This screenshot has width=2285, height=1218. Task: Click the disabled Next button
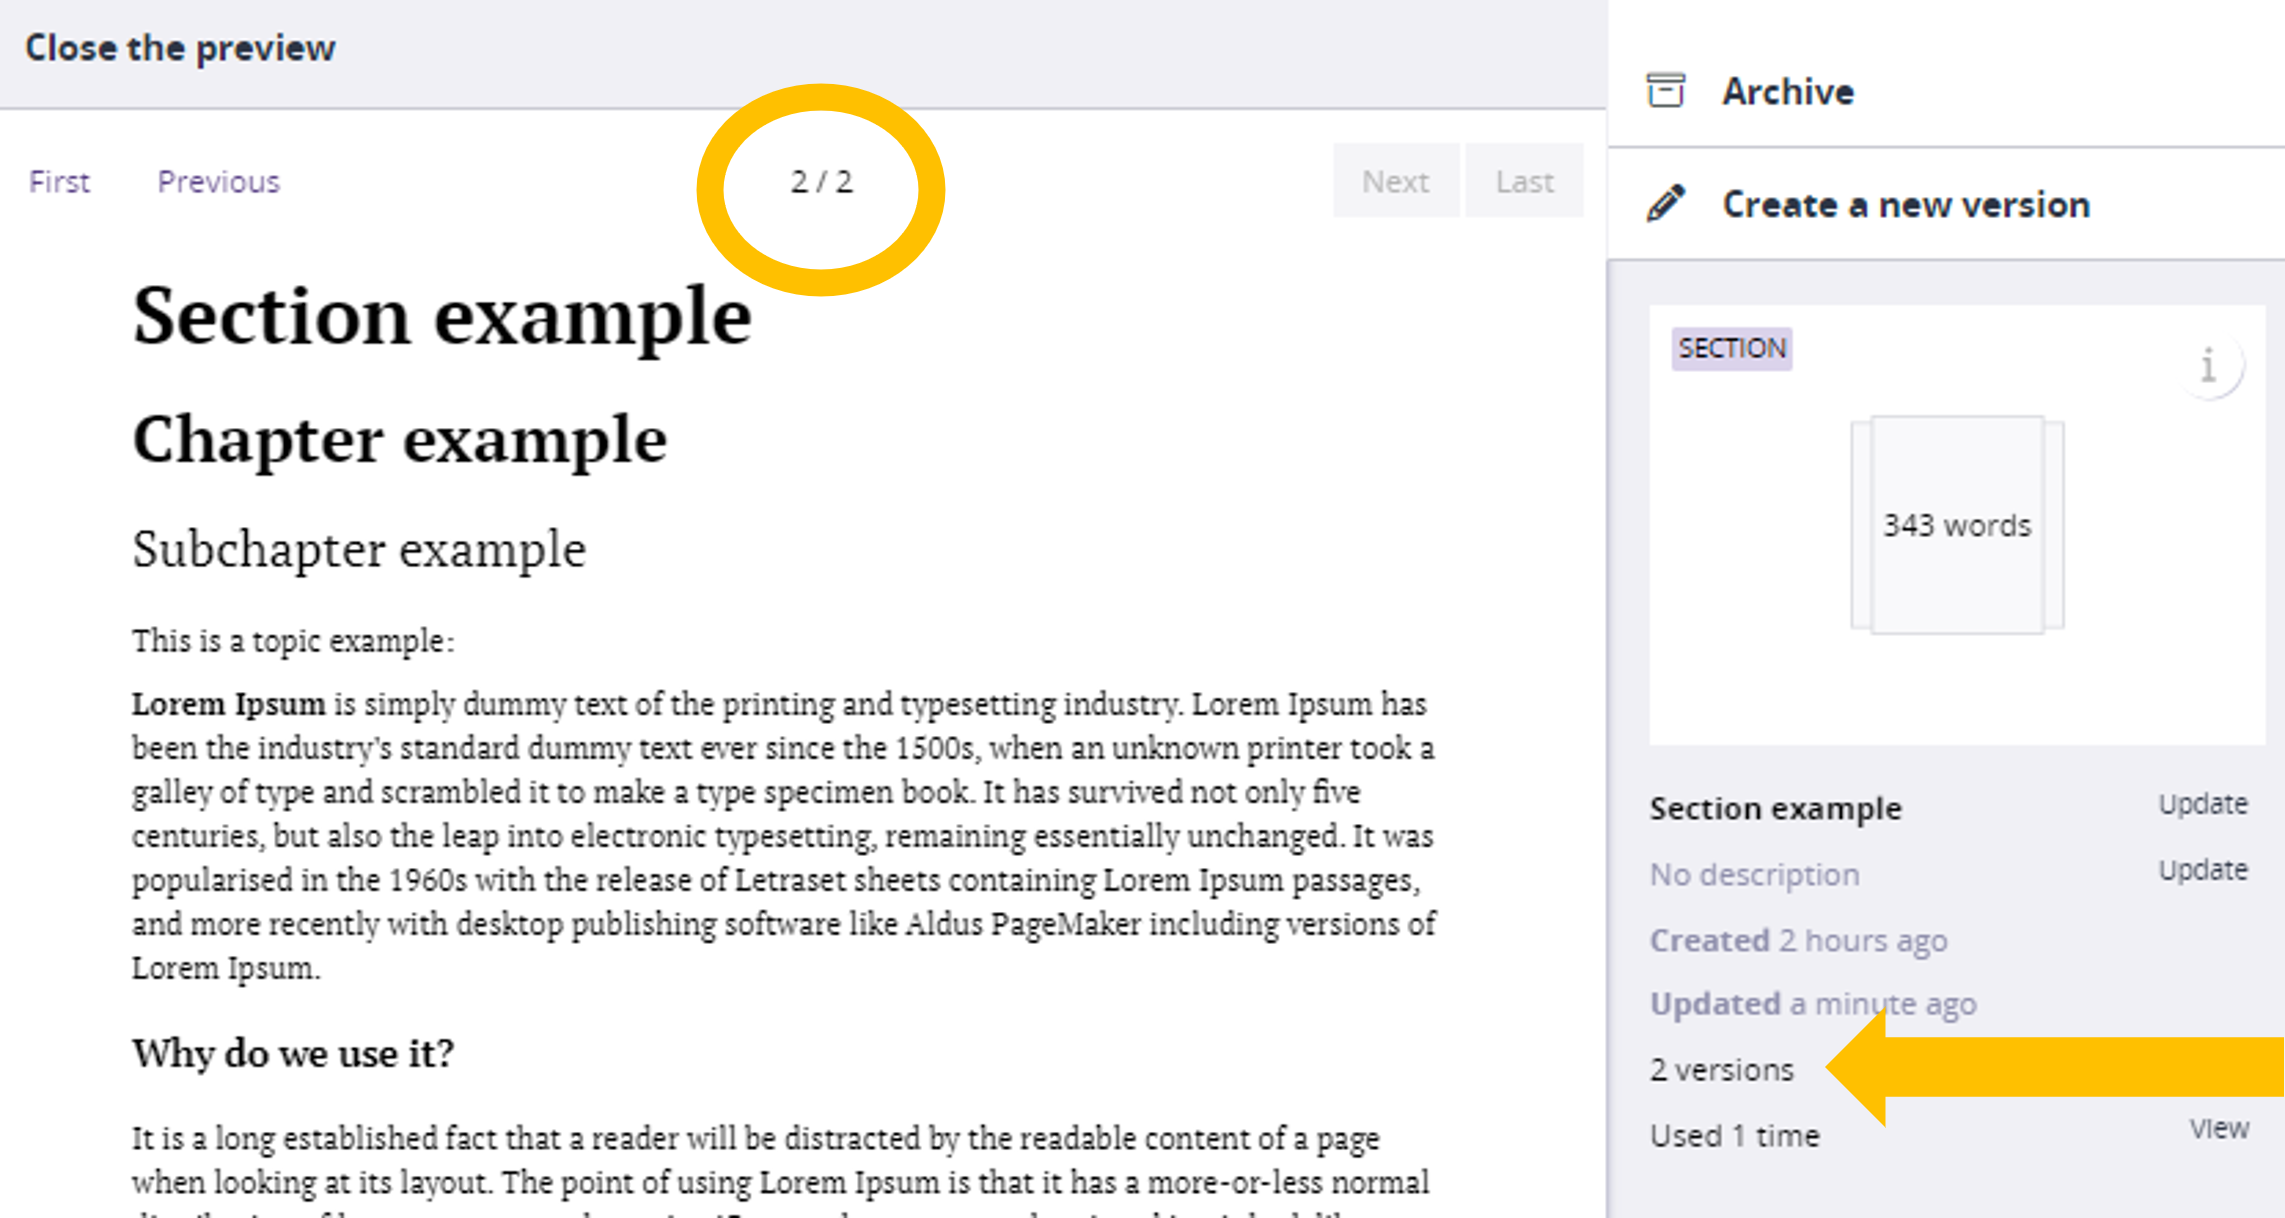(1395, 181)
